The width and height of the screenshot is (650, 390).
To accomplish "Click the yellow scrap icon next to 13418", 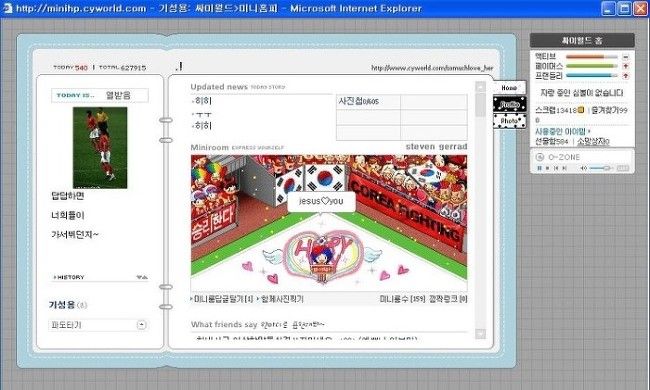I will (x=581, y=110).
